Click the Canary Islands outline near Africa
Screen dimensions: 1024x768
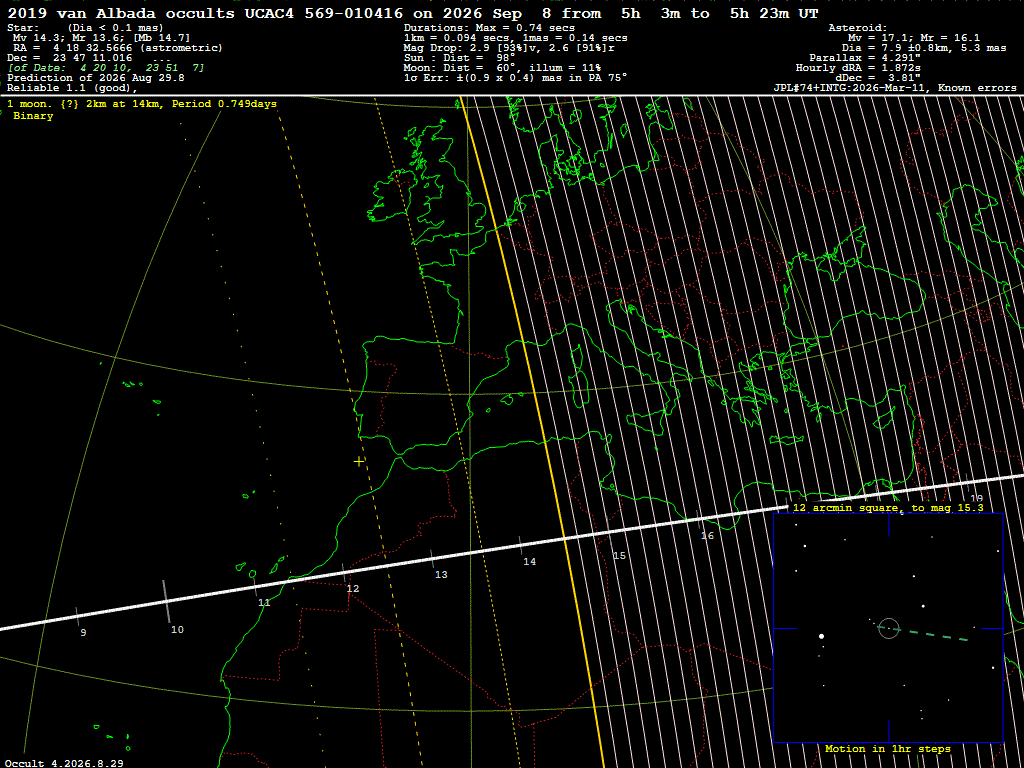[x=261, y=566]
